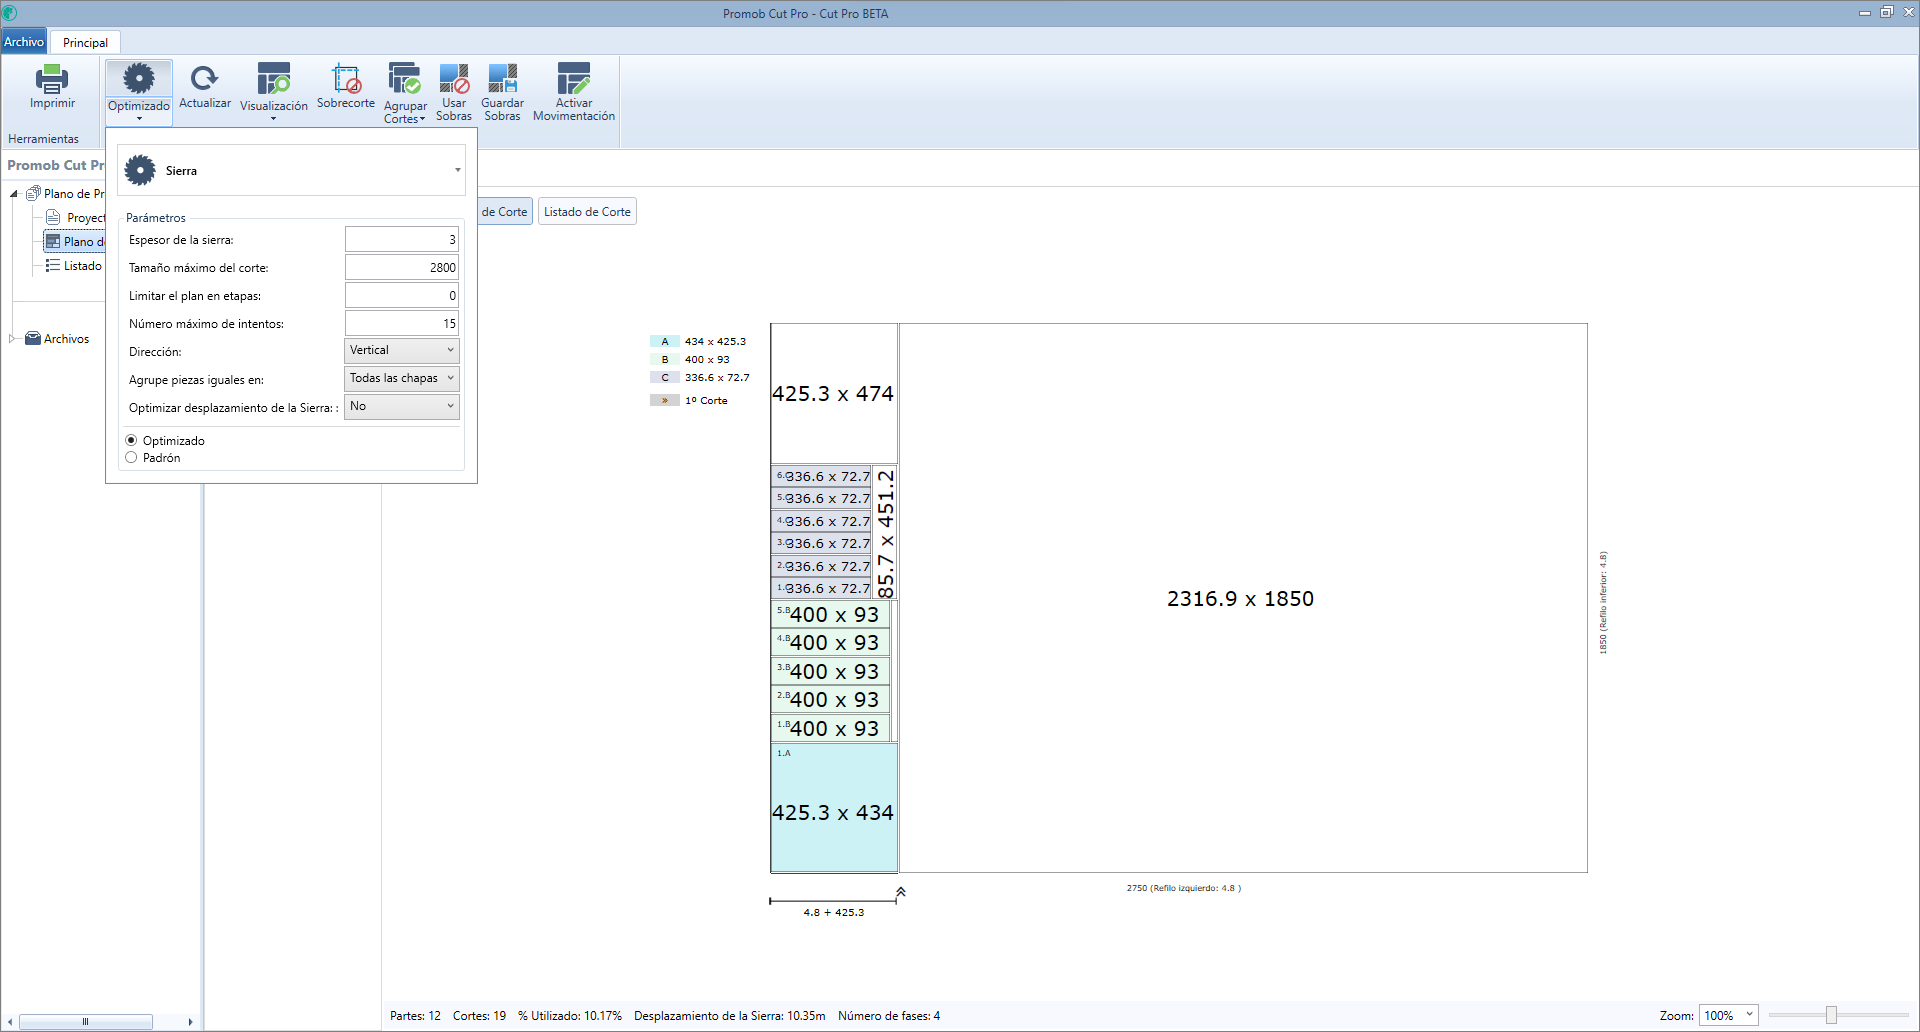Click the Sierra saw blade icon
Image resolution: width=1920 pixels, height=1032 pixels.
pyautogui.click(x=140, y=170)
